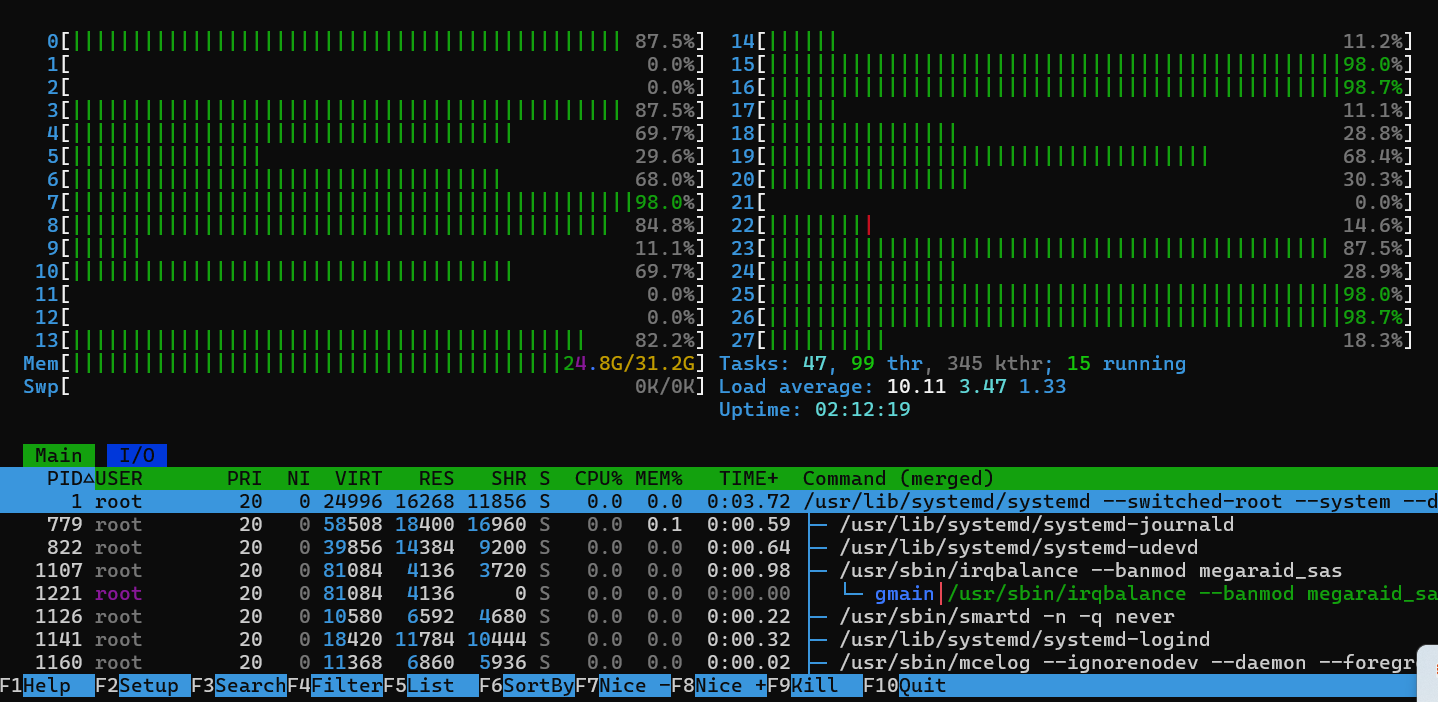Sort by PID column header
Image resolution: width=1438 pixels, height=702 pixels.
(65, 479)
